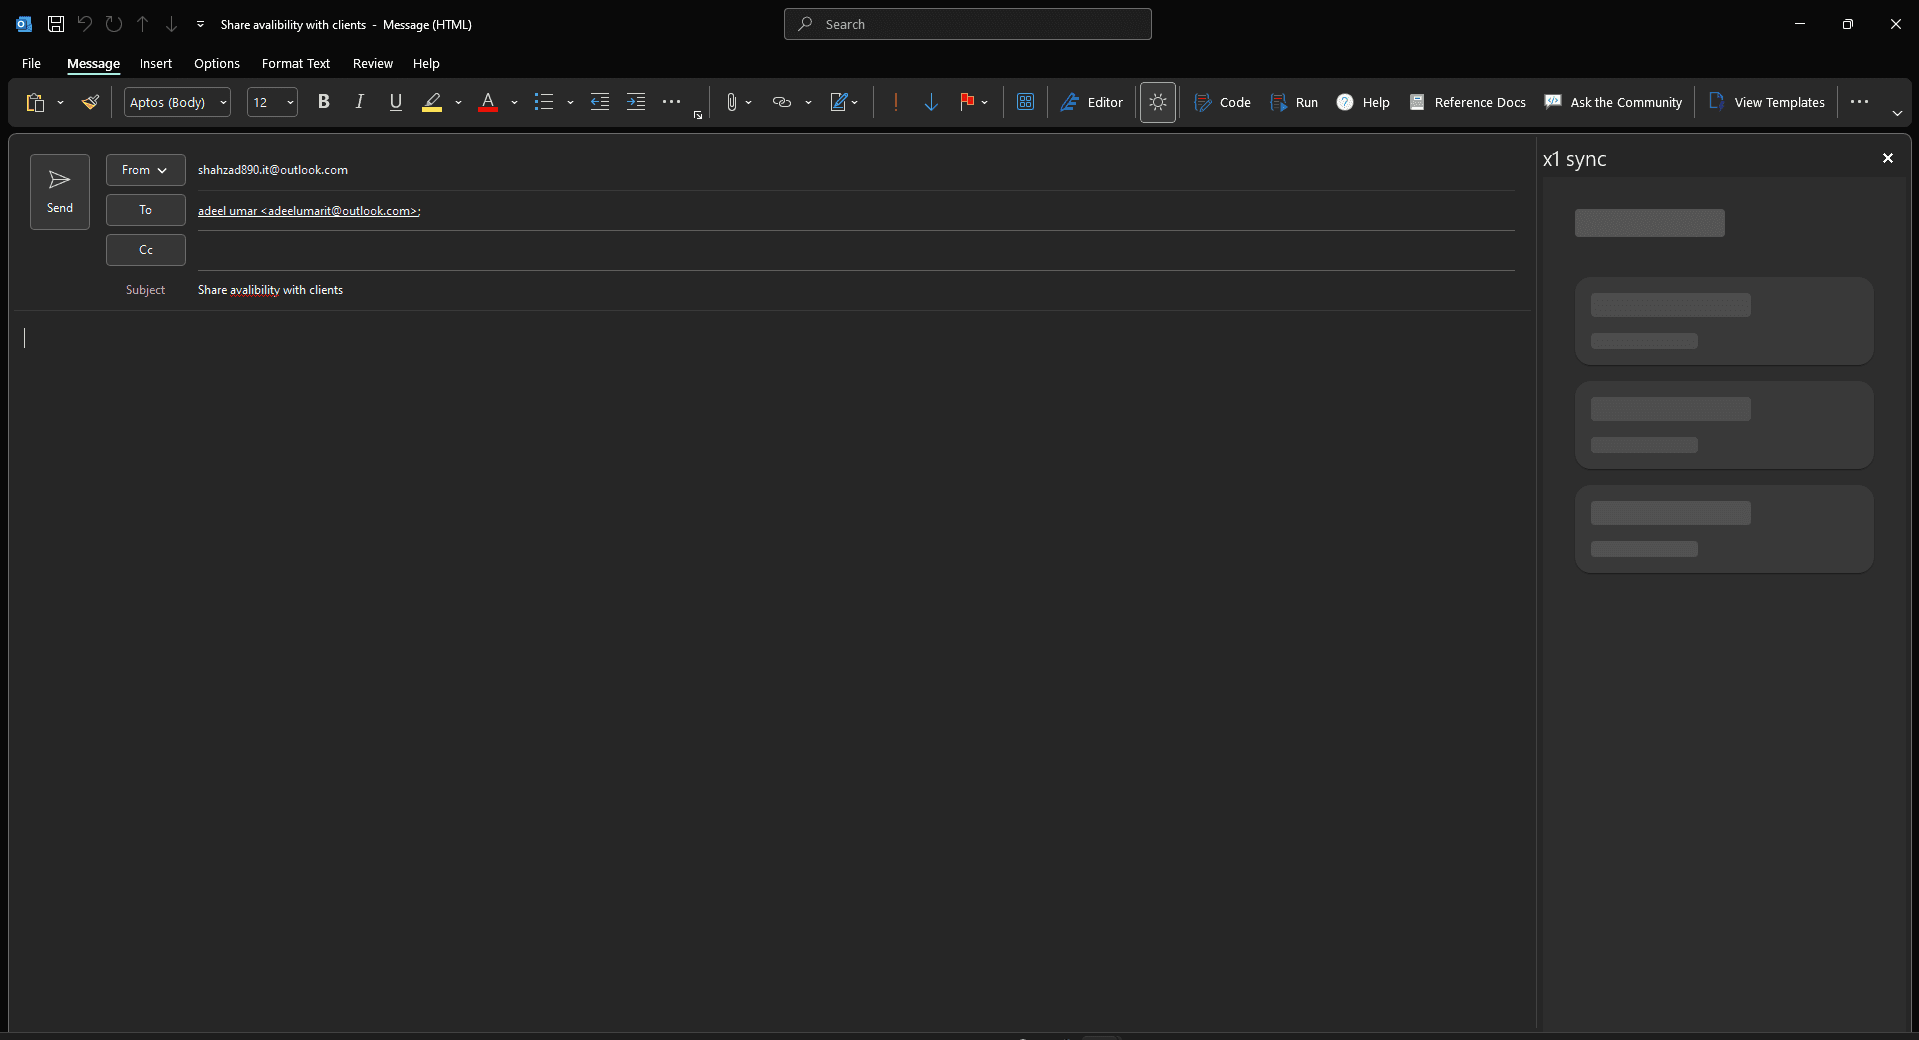This screenshot has width=1919, height=1040.
Task: Select the Format Painter icon
Action: (x=90, y=102)
